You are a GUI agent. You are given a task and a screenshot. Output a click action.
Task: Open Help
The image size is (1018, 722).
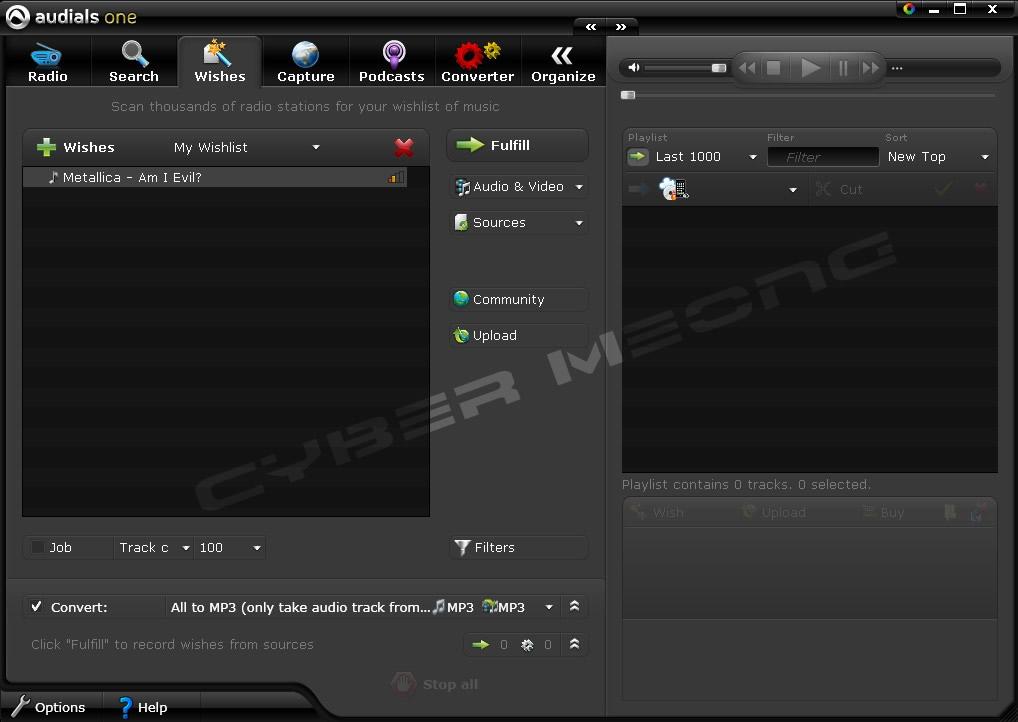pyautogui.click(x=143, y=707)
